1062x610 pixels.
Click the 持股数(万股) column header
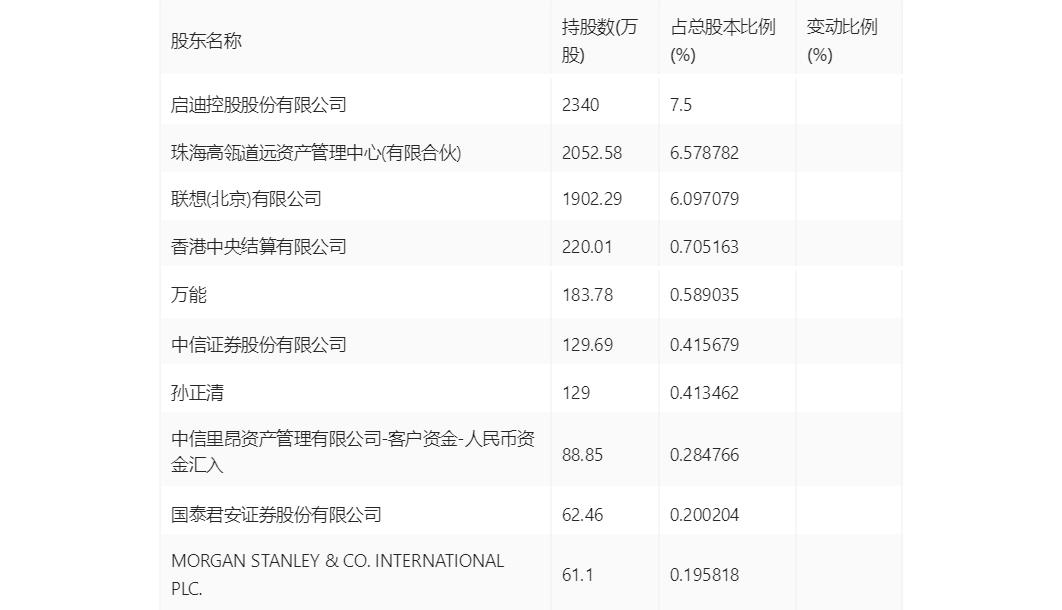pyautogui.click(x=599, y=41)
